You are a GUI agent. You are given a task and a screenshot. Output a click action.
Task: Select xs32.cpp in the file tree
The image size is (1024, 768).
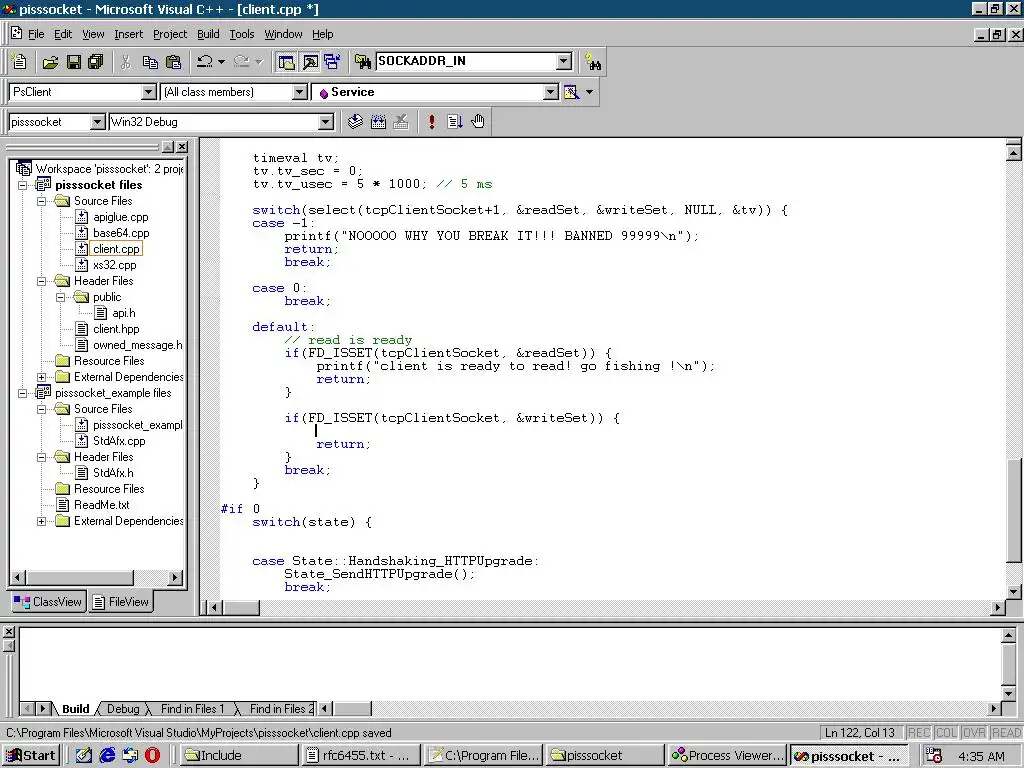114,265
